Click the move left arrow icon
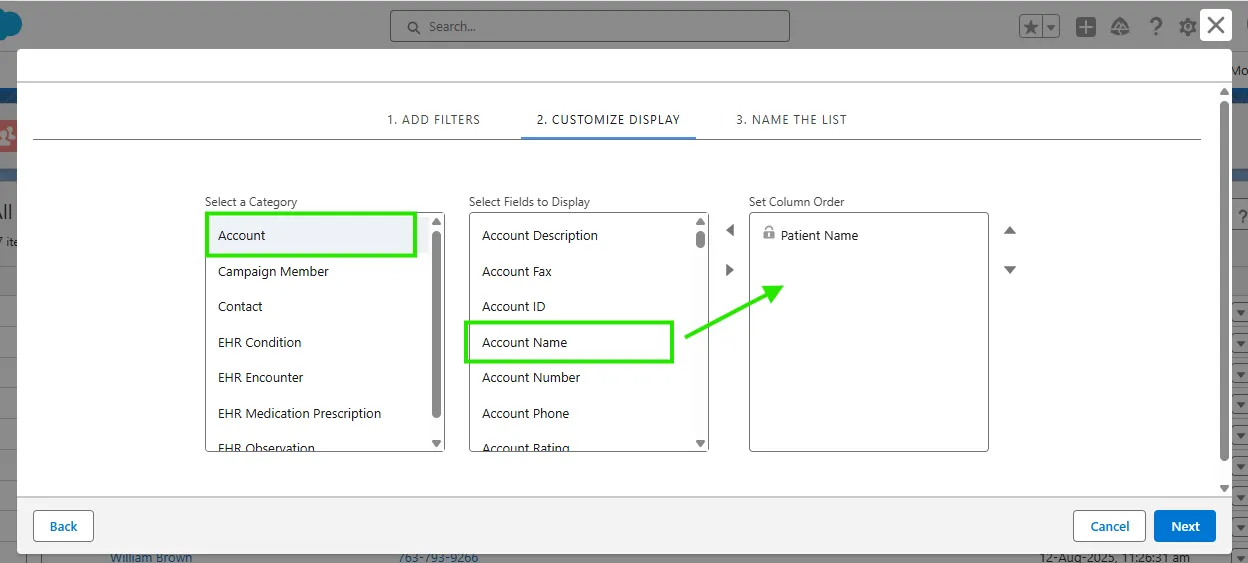This screenshot has height=563, width=1248. (729, 231)
